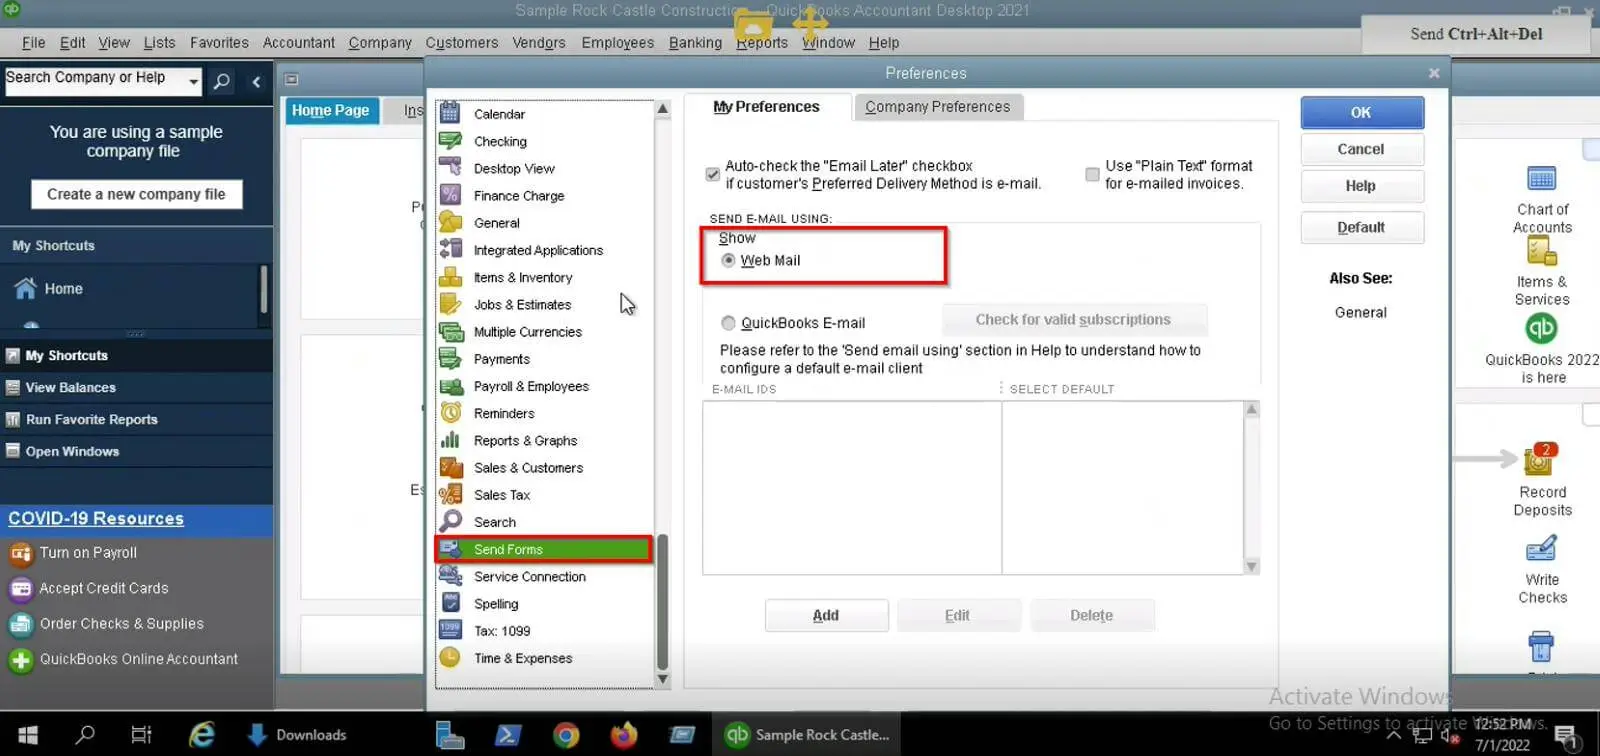This screenshot has width=1600, height=756.
Task: Open the COVID-19 Resources link
Action: point(96,519)
